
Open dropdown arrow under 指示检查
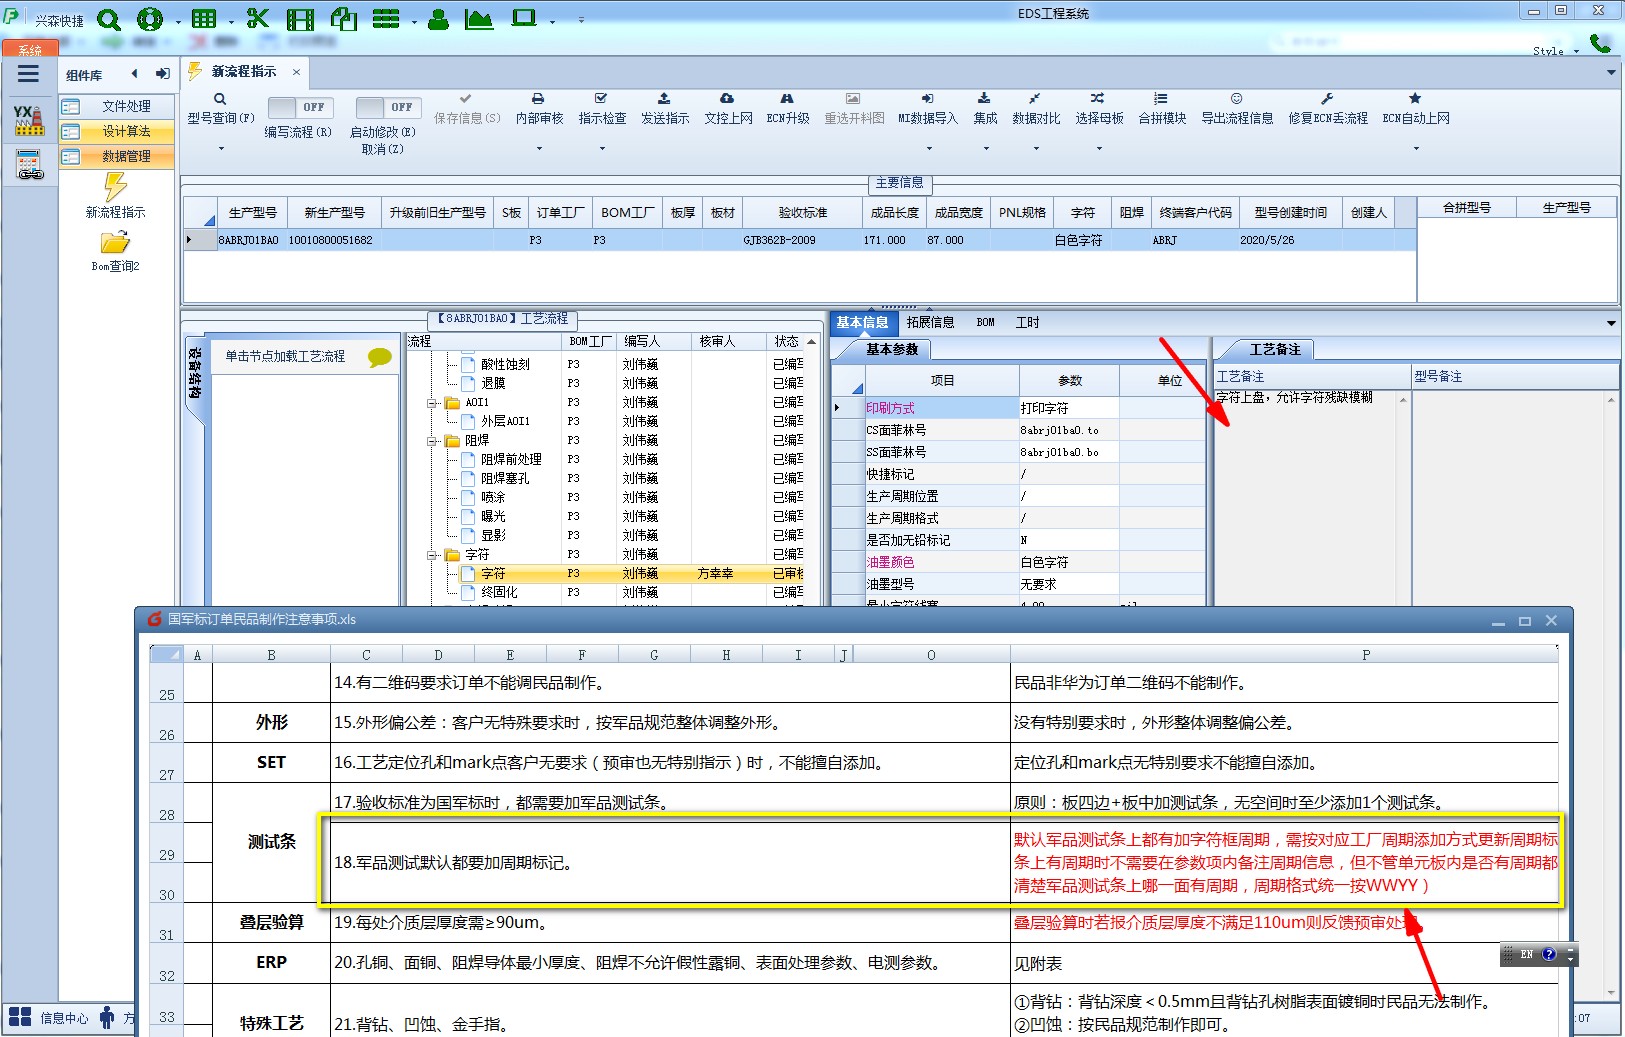click(x=602, y=149)
